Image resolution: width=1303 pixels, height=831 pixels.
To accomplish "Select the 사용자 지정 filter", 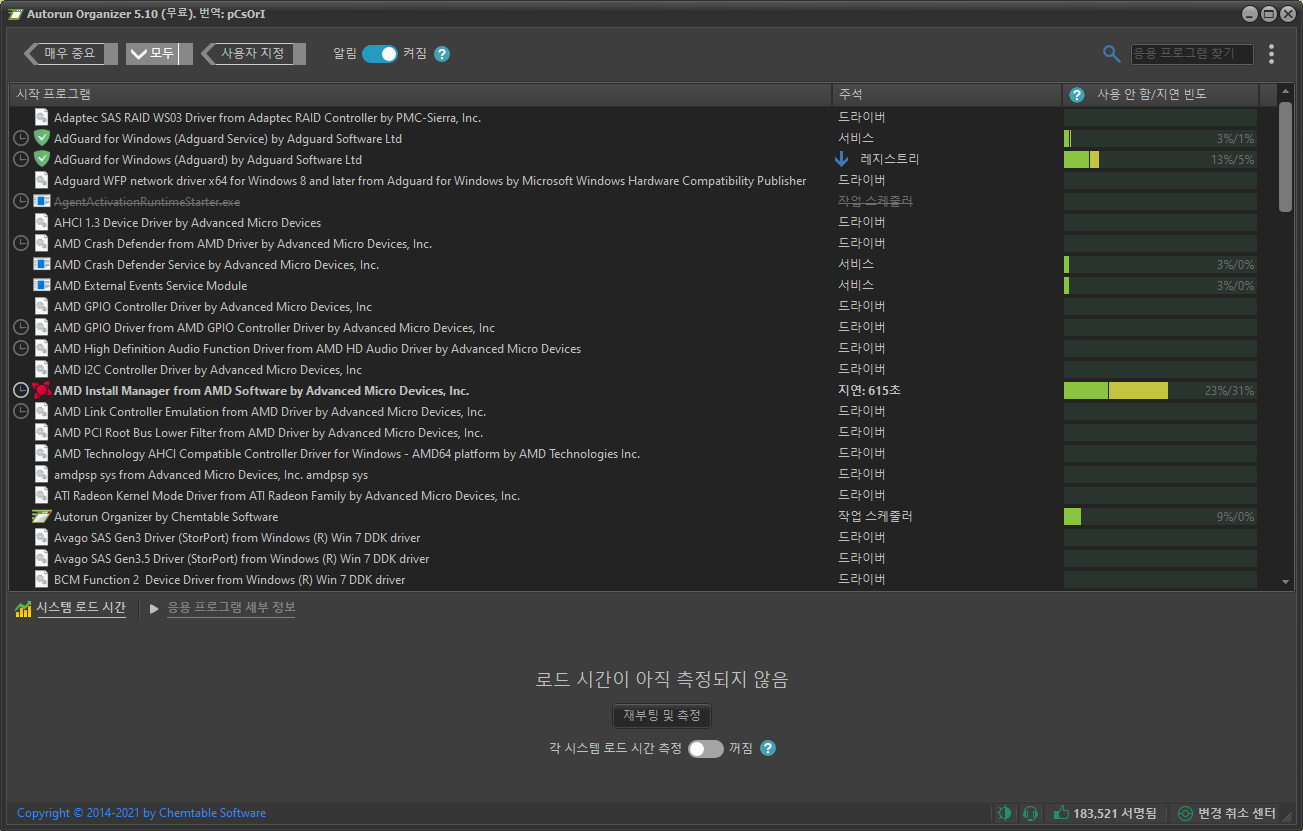I will tap(253, 54).
